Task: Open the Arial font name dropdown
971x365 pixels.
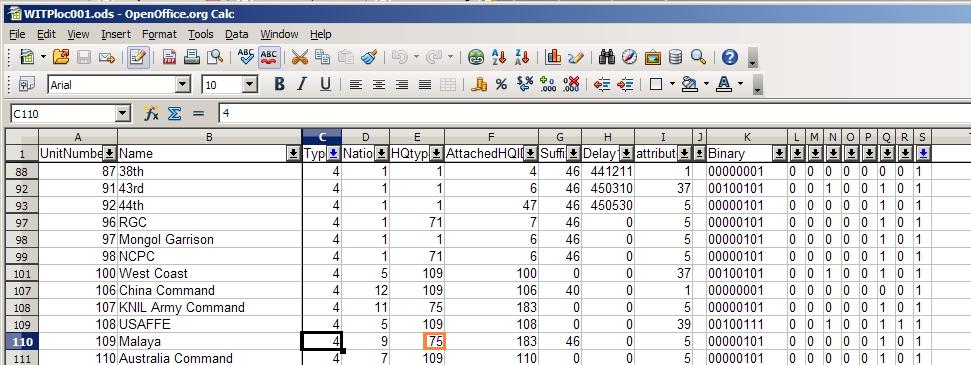Action: 183,85
